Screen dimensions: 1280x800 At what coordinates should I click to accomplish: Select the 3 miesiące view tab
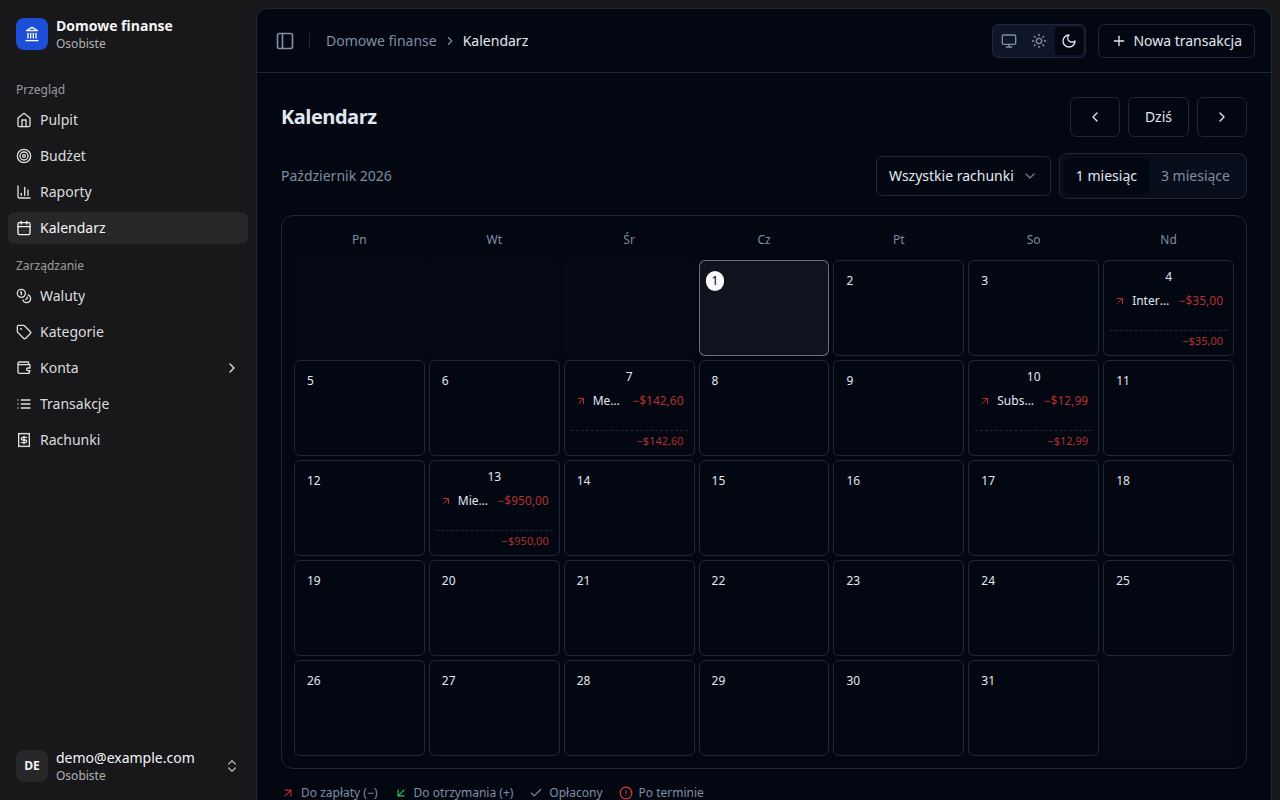pos(1195,176)
